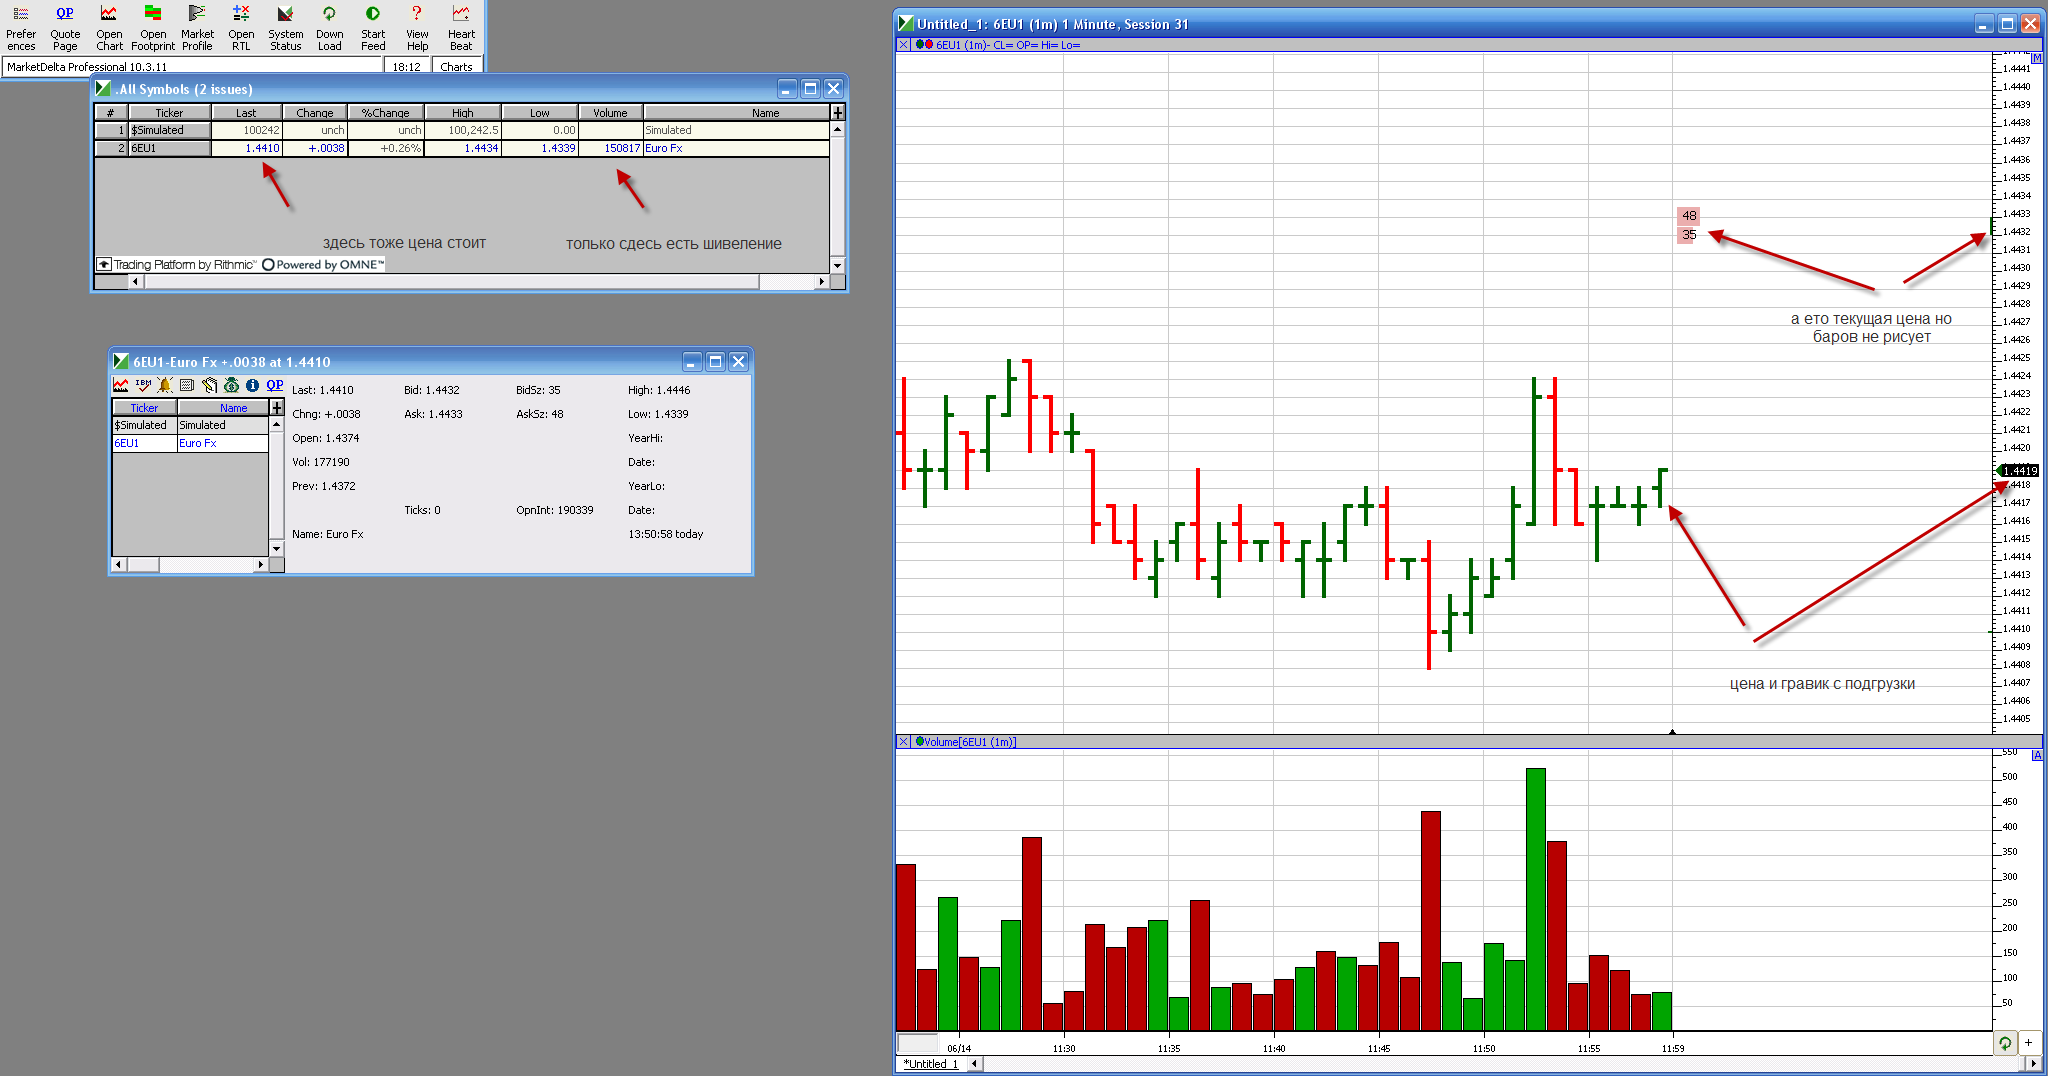Close the Volume pane with its X box

coord(904,742)
